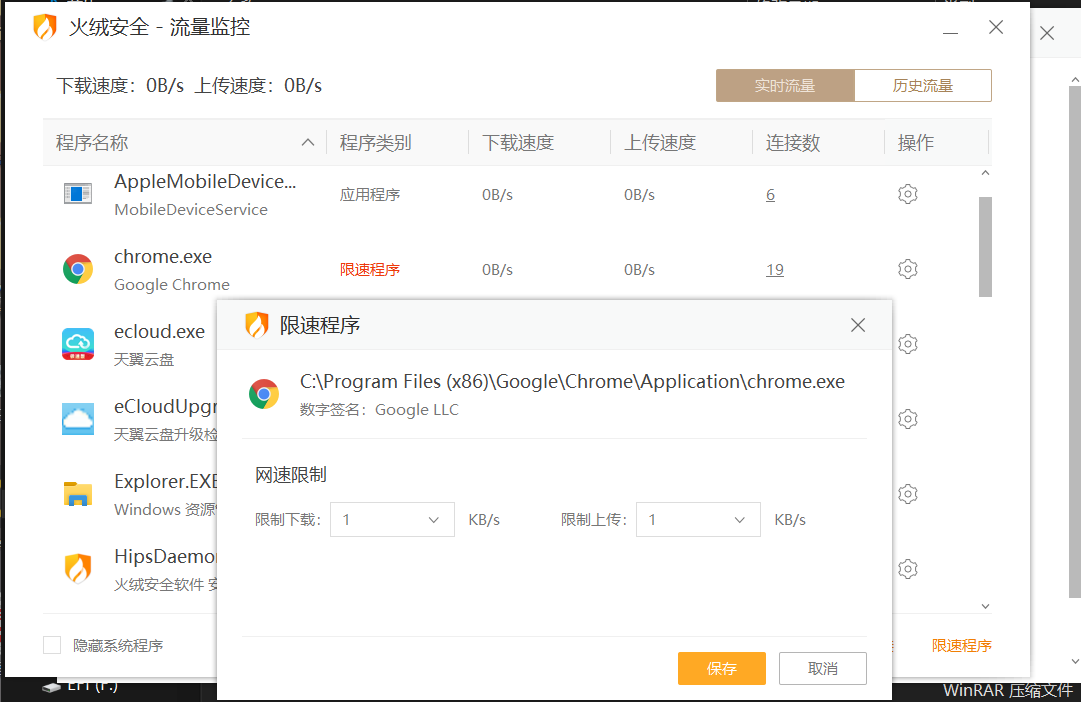Click the gear icon for chrome.exe row
This screenshot has width=1081, height=702.
(x=907, y=269)
